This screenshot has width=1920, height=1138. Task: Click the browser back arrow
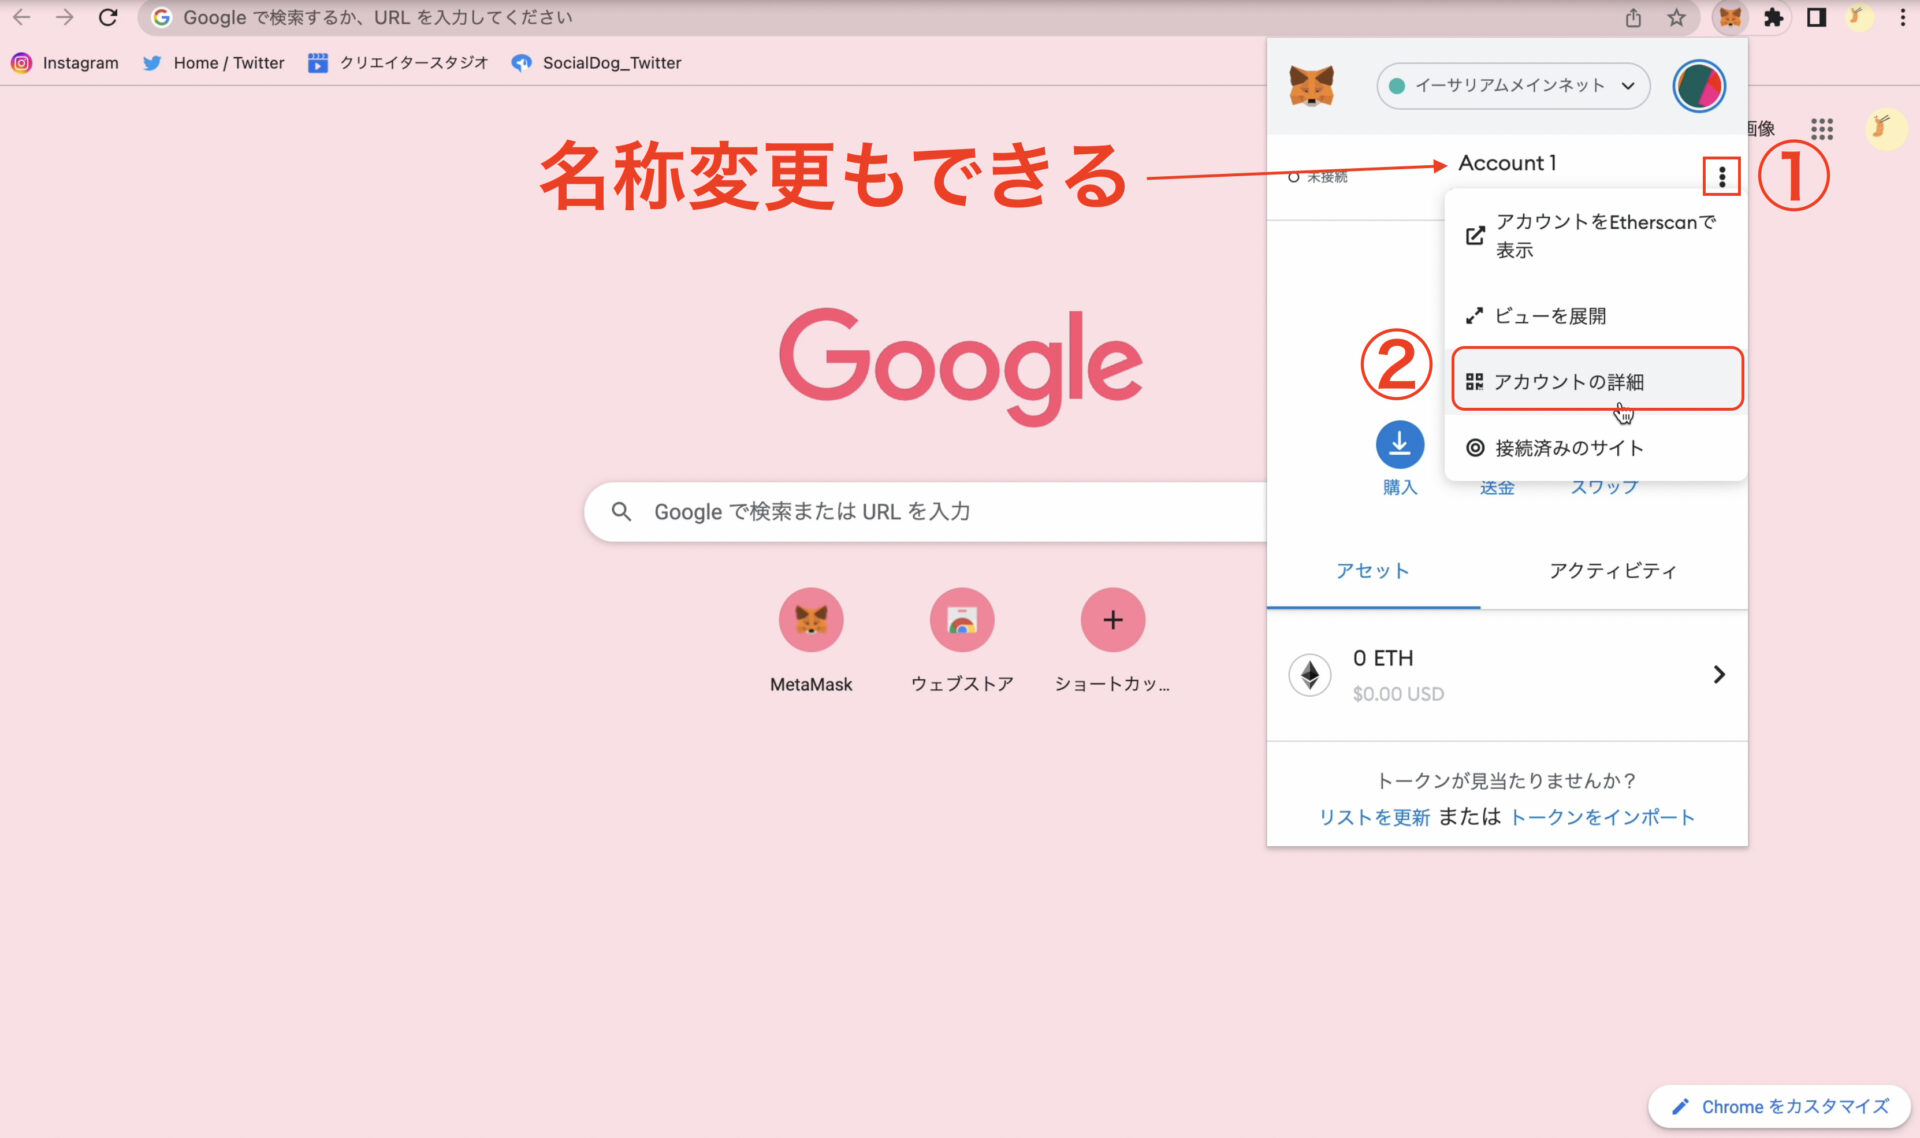[x=21, y=17]
